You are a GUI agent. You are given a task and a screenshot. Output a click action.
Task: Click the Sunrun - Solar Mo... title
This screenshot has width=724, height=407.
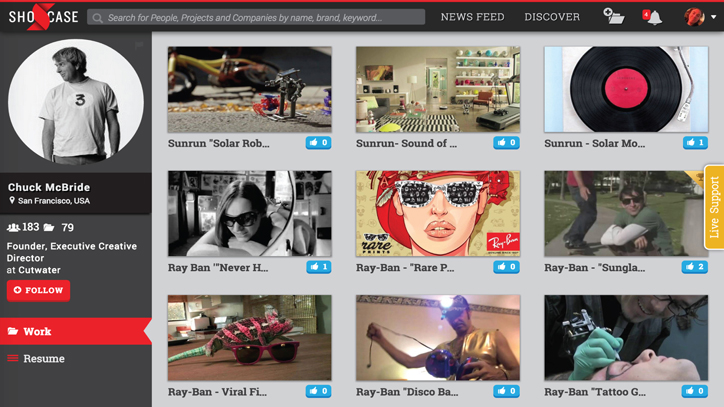(595, 143)
